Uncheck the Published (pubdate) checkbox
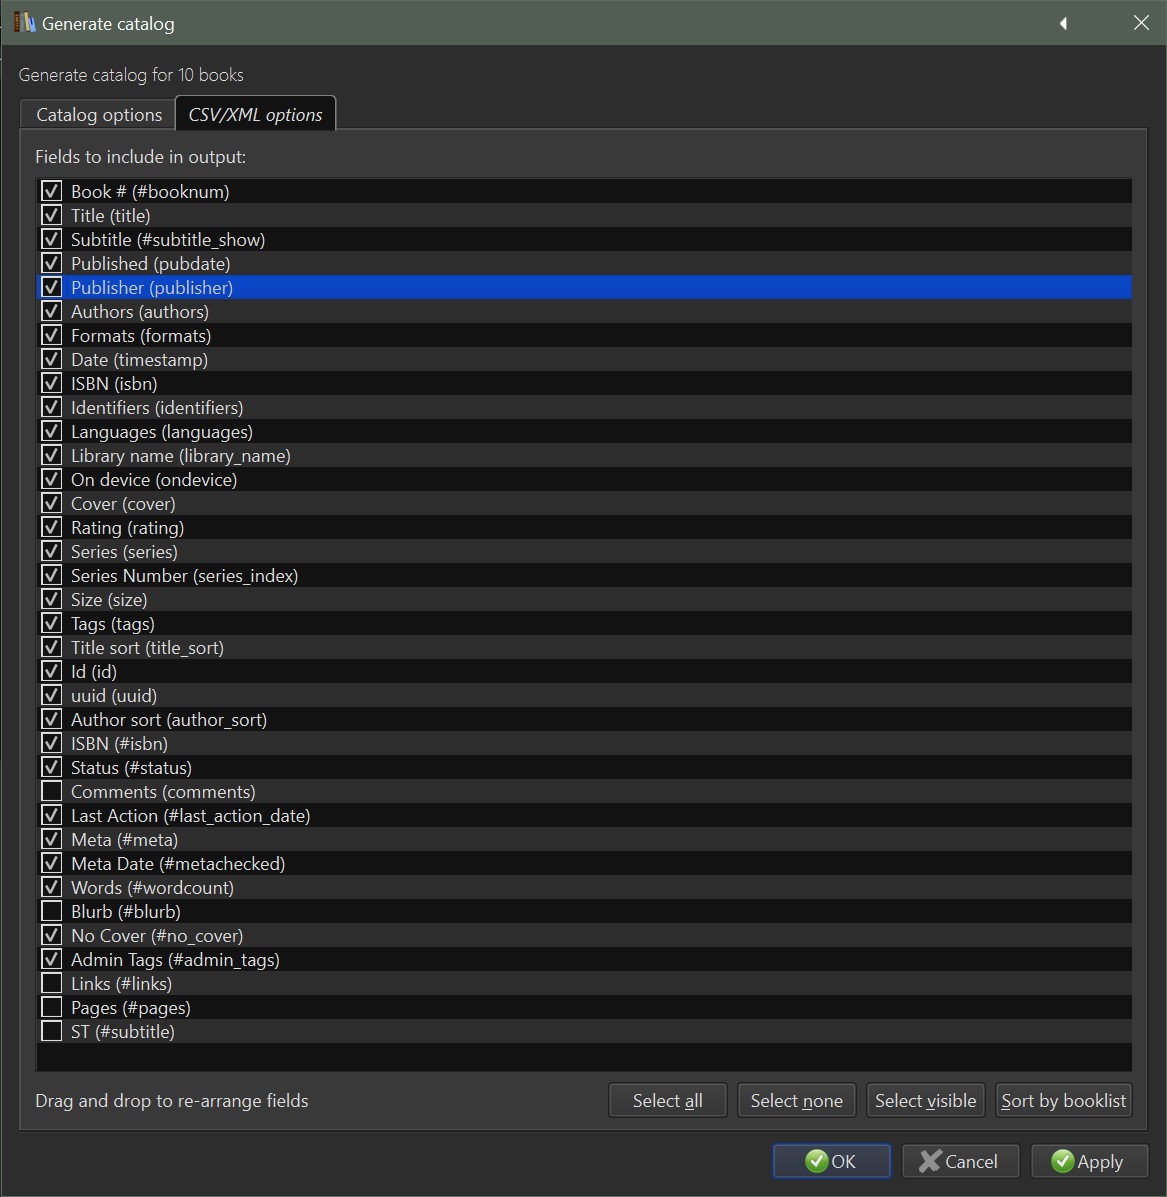 pos(51,263)
